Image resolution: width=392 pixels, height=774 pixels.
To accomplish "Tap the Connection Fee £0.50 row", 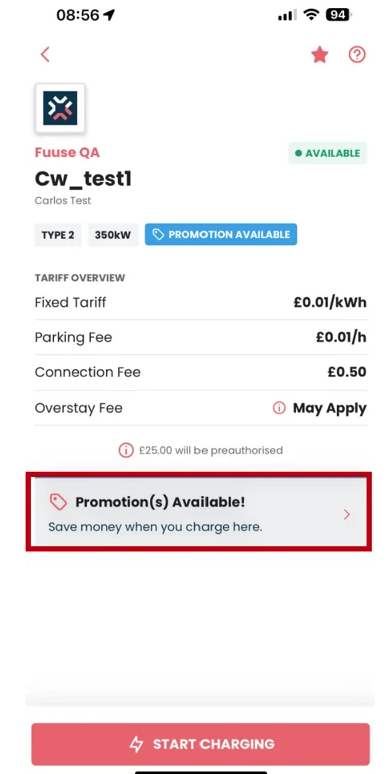I will [x=200, y=372].
